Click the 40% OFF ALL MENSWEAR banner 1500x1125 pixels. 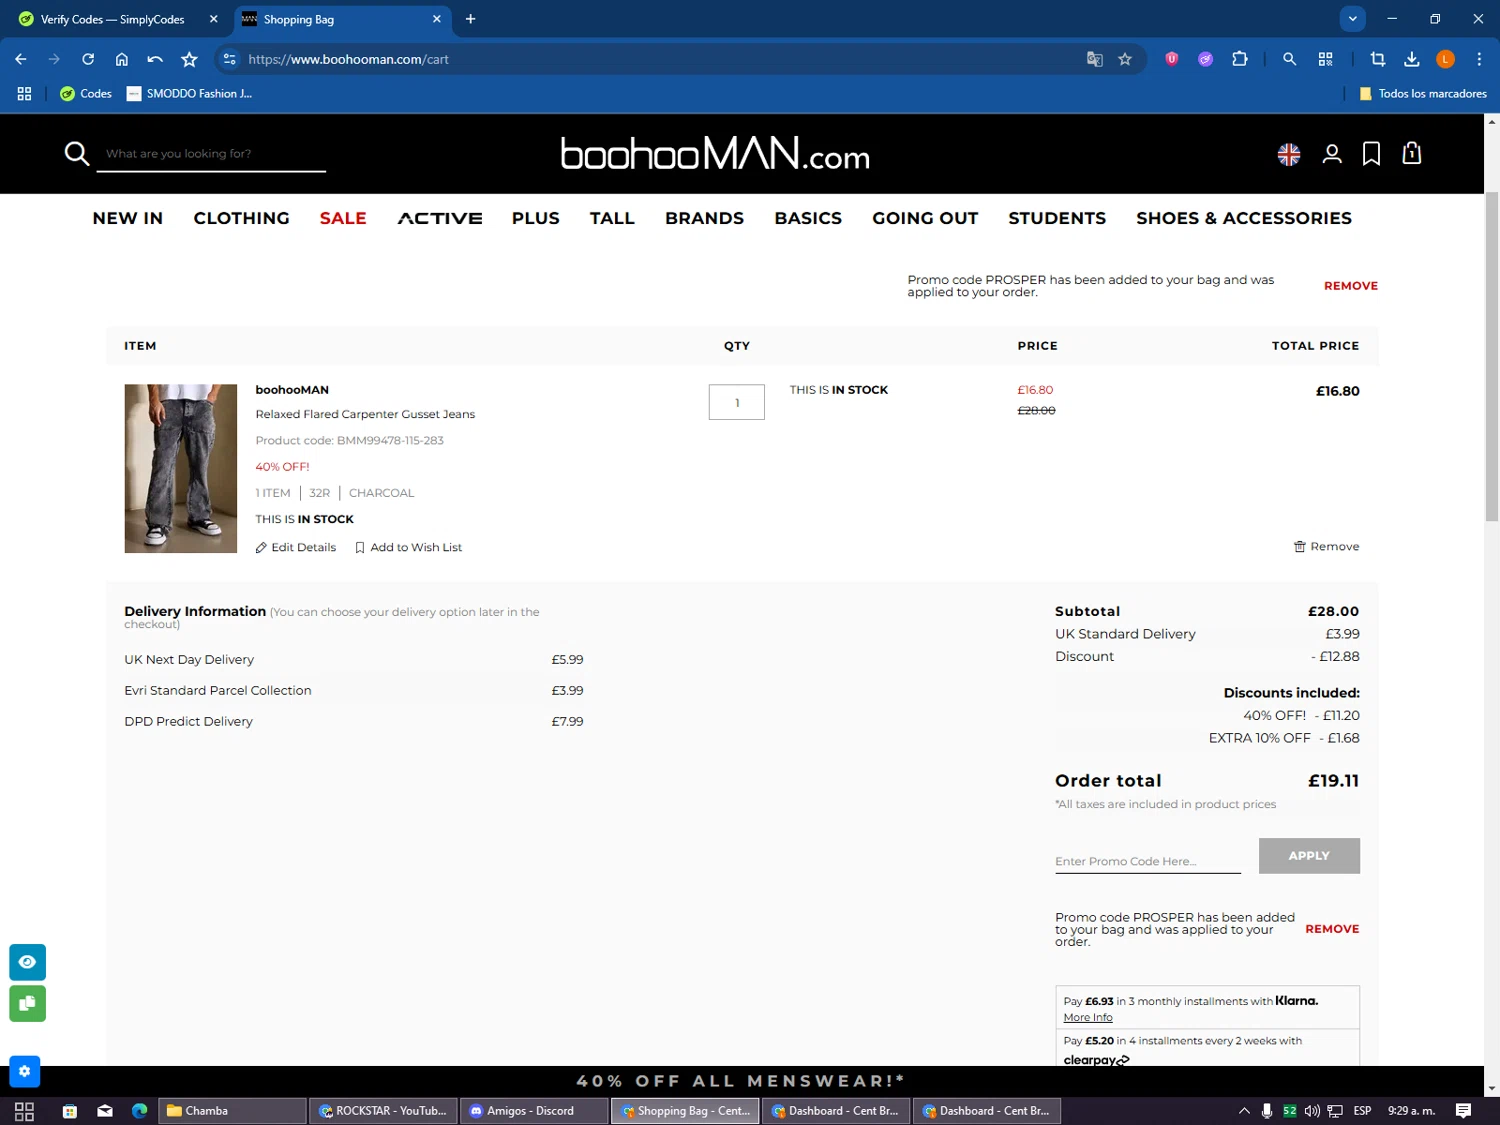click(741, 1081)
